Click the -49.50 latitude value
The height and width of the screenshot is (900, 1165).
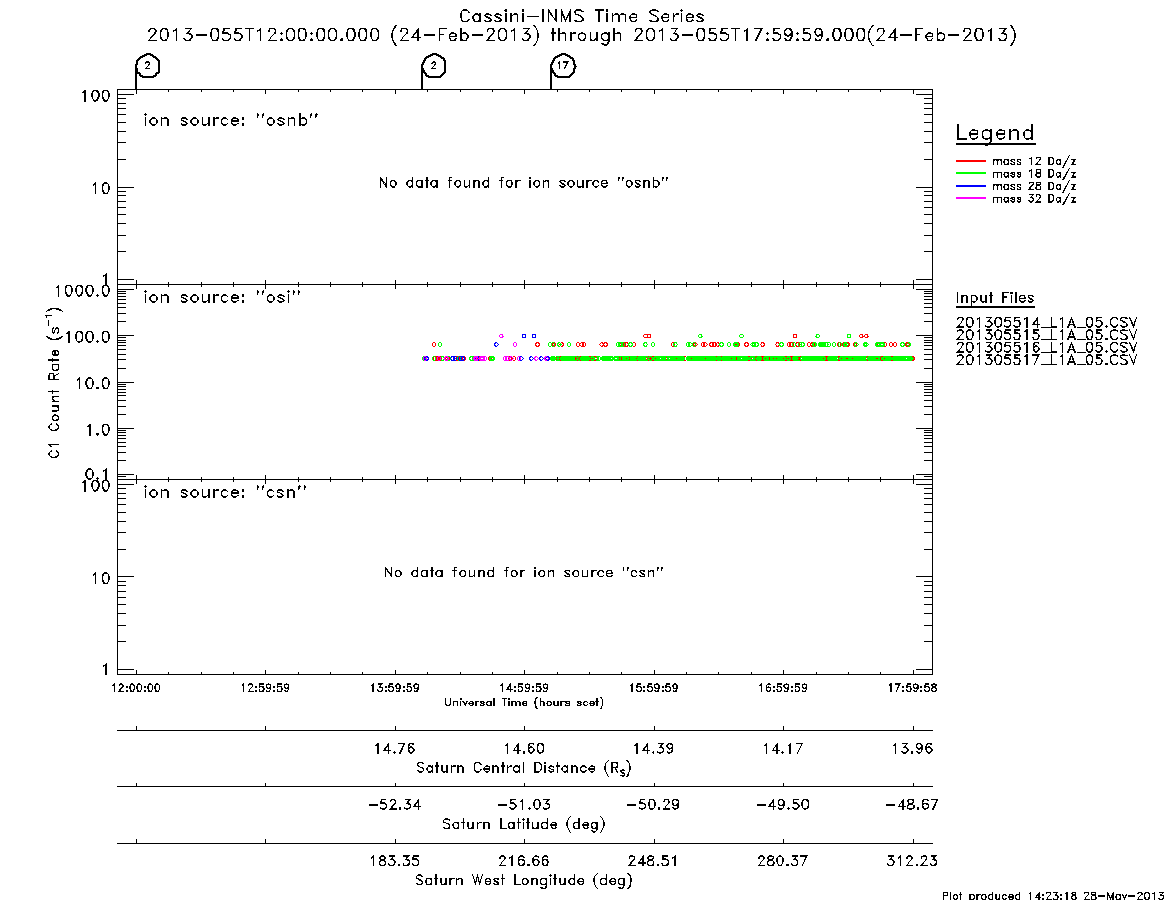point(783,805)
